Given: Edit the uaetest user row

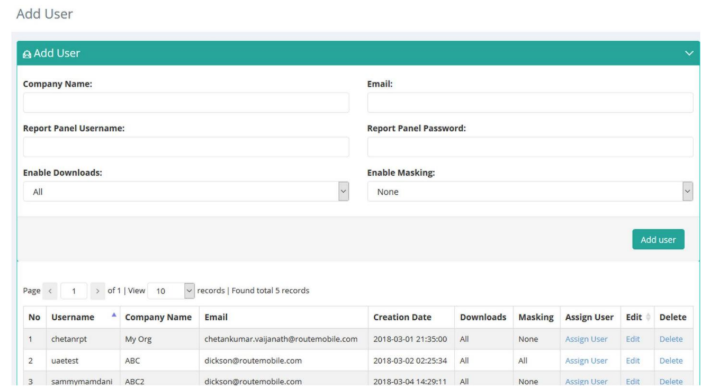Looking at the screenshot, I should coord(633,361).
